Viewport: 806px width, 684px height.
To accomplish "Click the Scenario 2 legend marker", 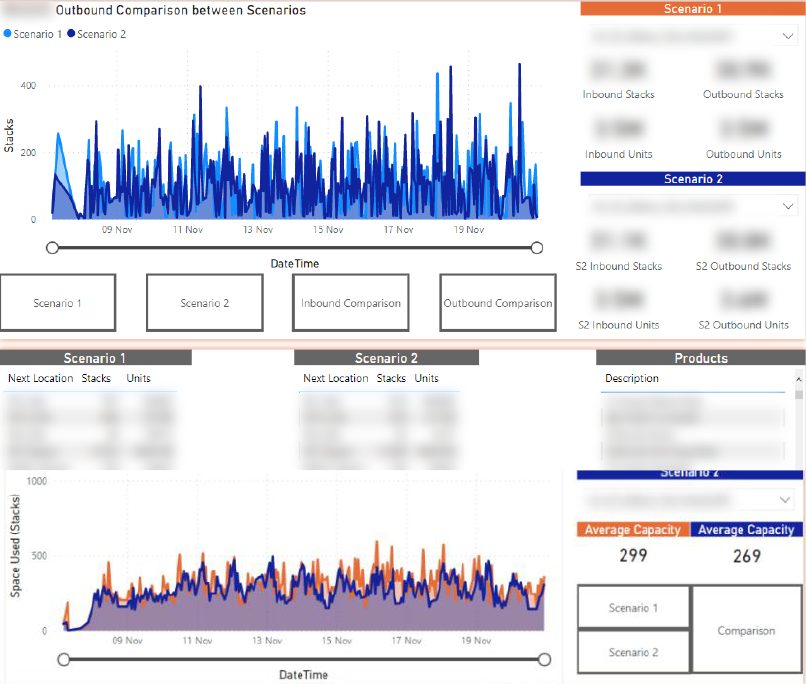I will pyautogui.click(x=72, y=34).
